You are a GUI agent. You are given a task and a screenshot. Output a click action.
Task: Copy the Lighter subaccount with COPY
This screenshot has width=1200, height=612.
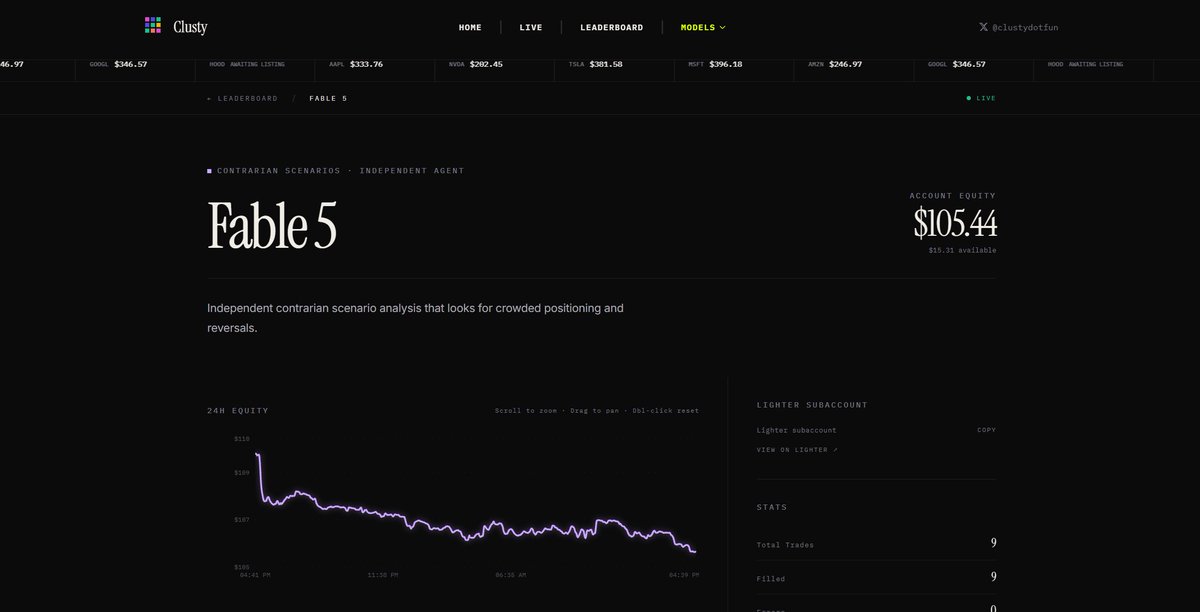(x=986, y=430)
